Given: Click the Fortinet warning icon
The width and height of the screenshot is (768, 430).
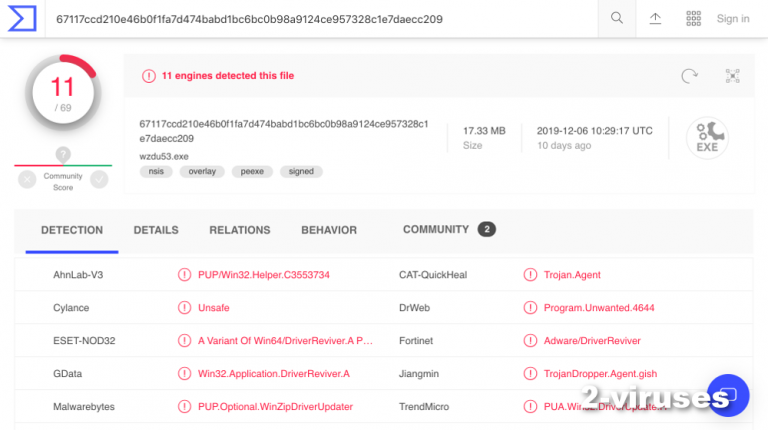Looking at the screenshot, I should point(530,340).
